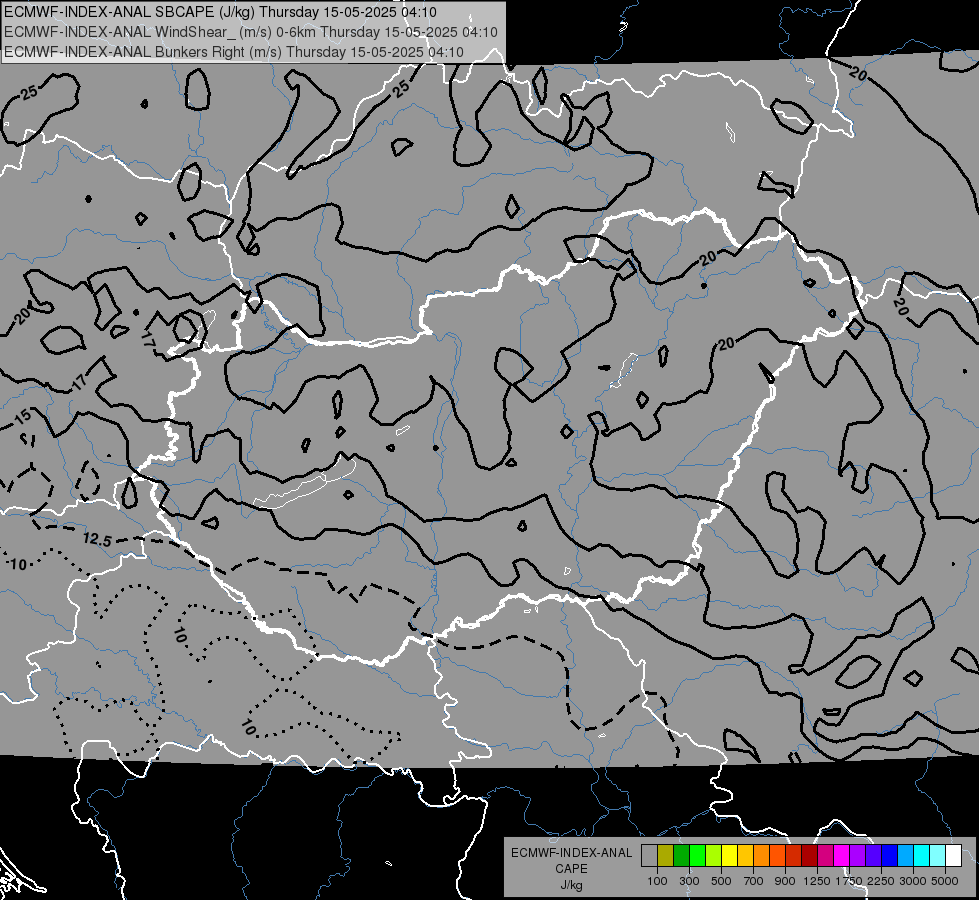Click the legend title ECMWF-INDEX-ANAL

(571, 853)
